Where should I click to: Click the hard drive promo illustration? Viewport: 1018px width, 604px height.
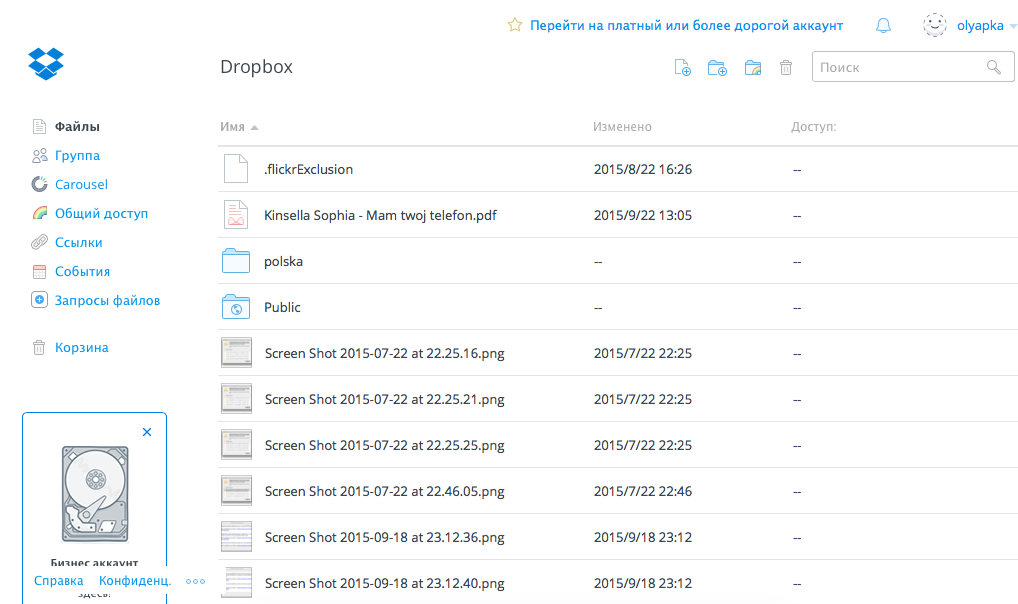pos(95,494)
